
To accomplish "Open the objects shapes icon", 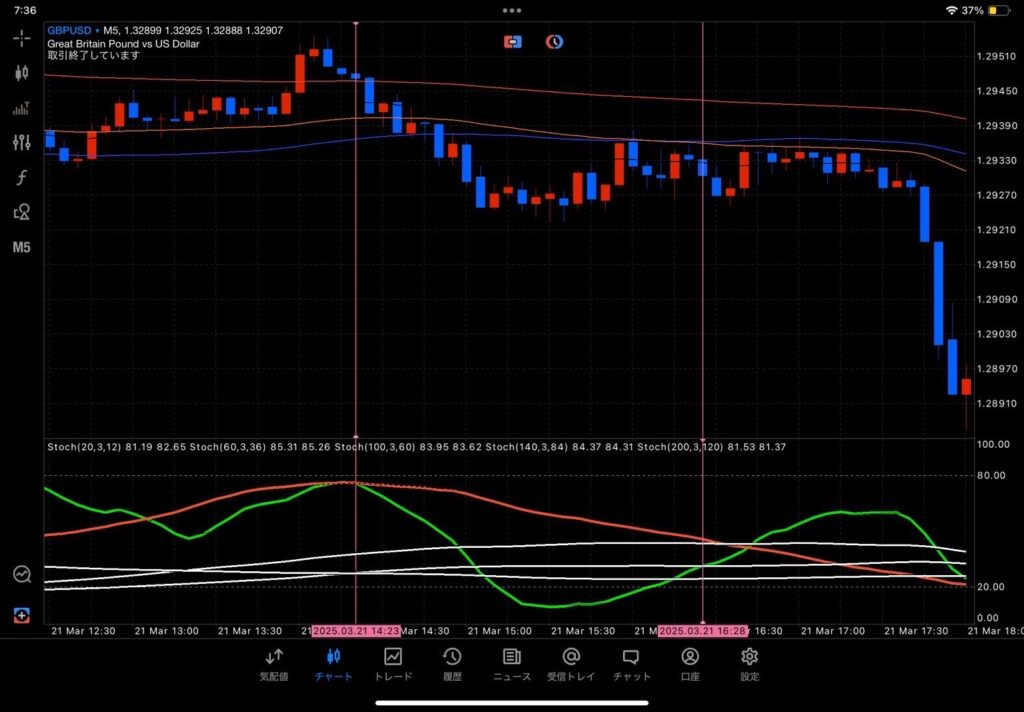I will [22, 212].
